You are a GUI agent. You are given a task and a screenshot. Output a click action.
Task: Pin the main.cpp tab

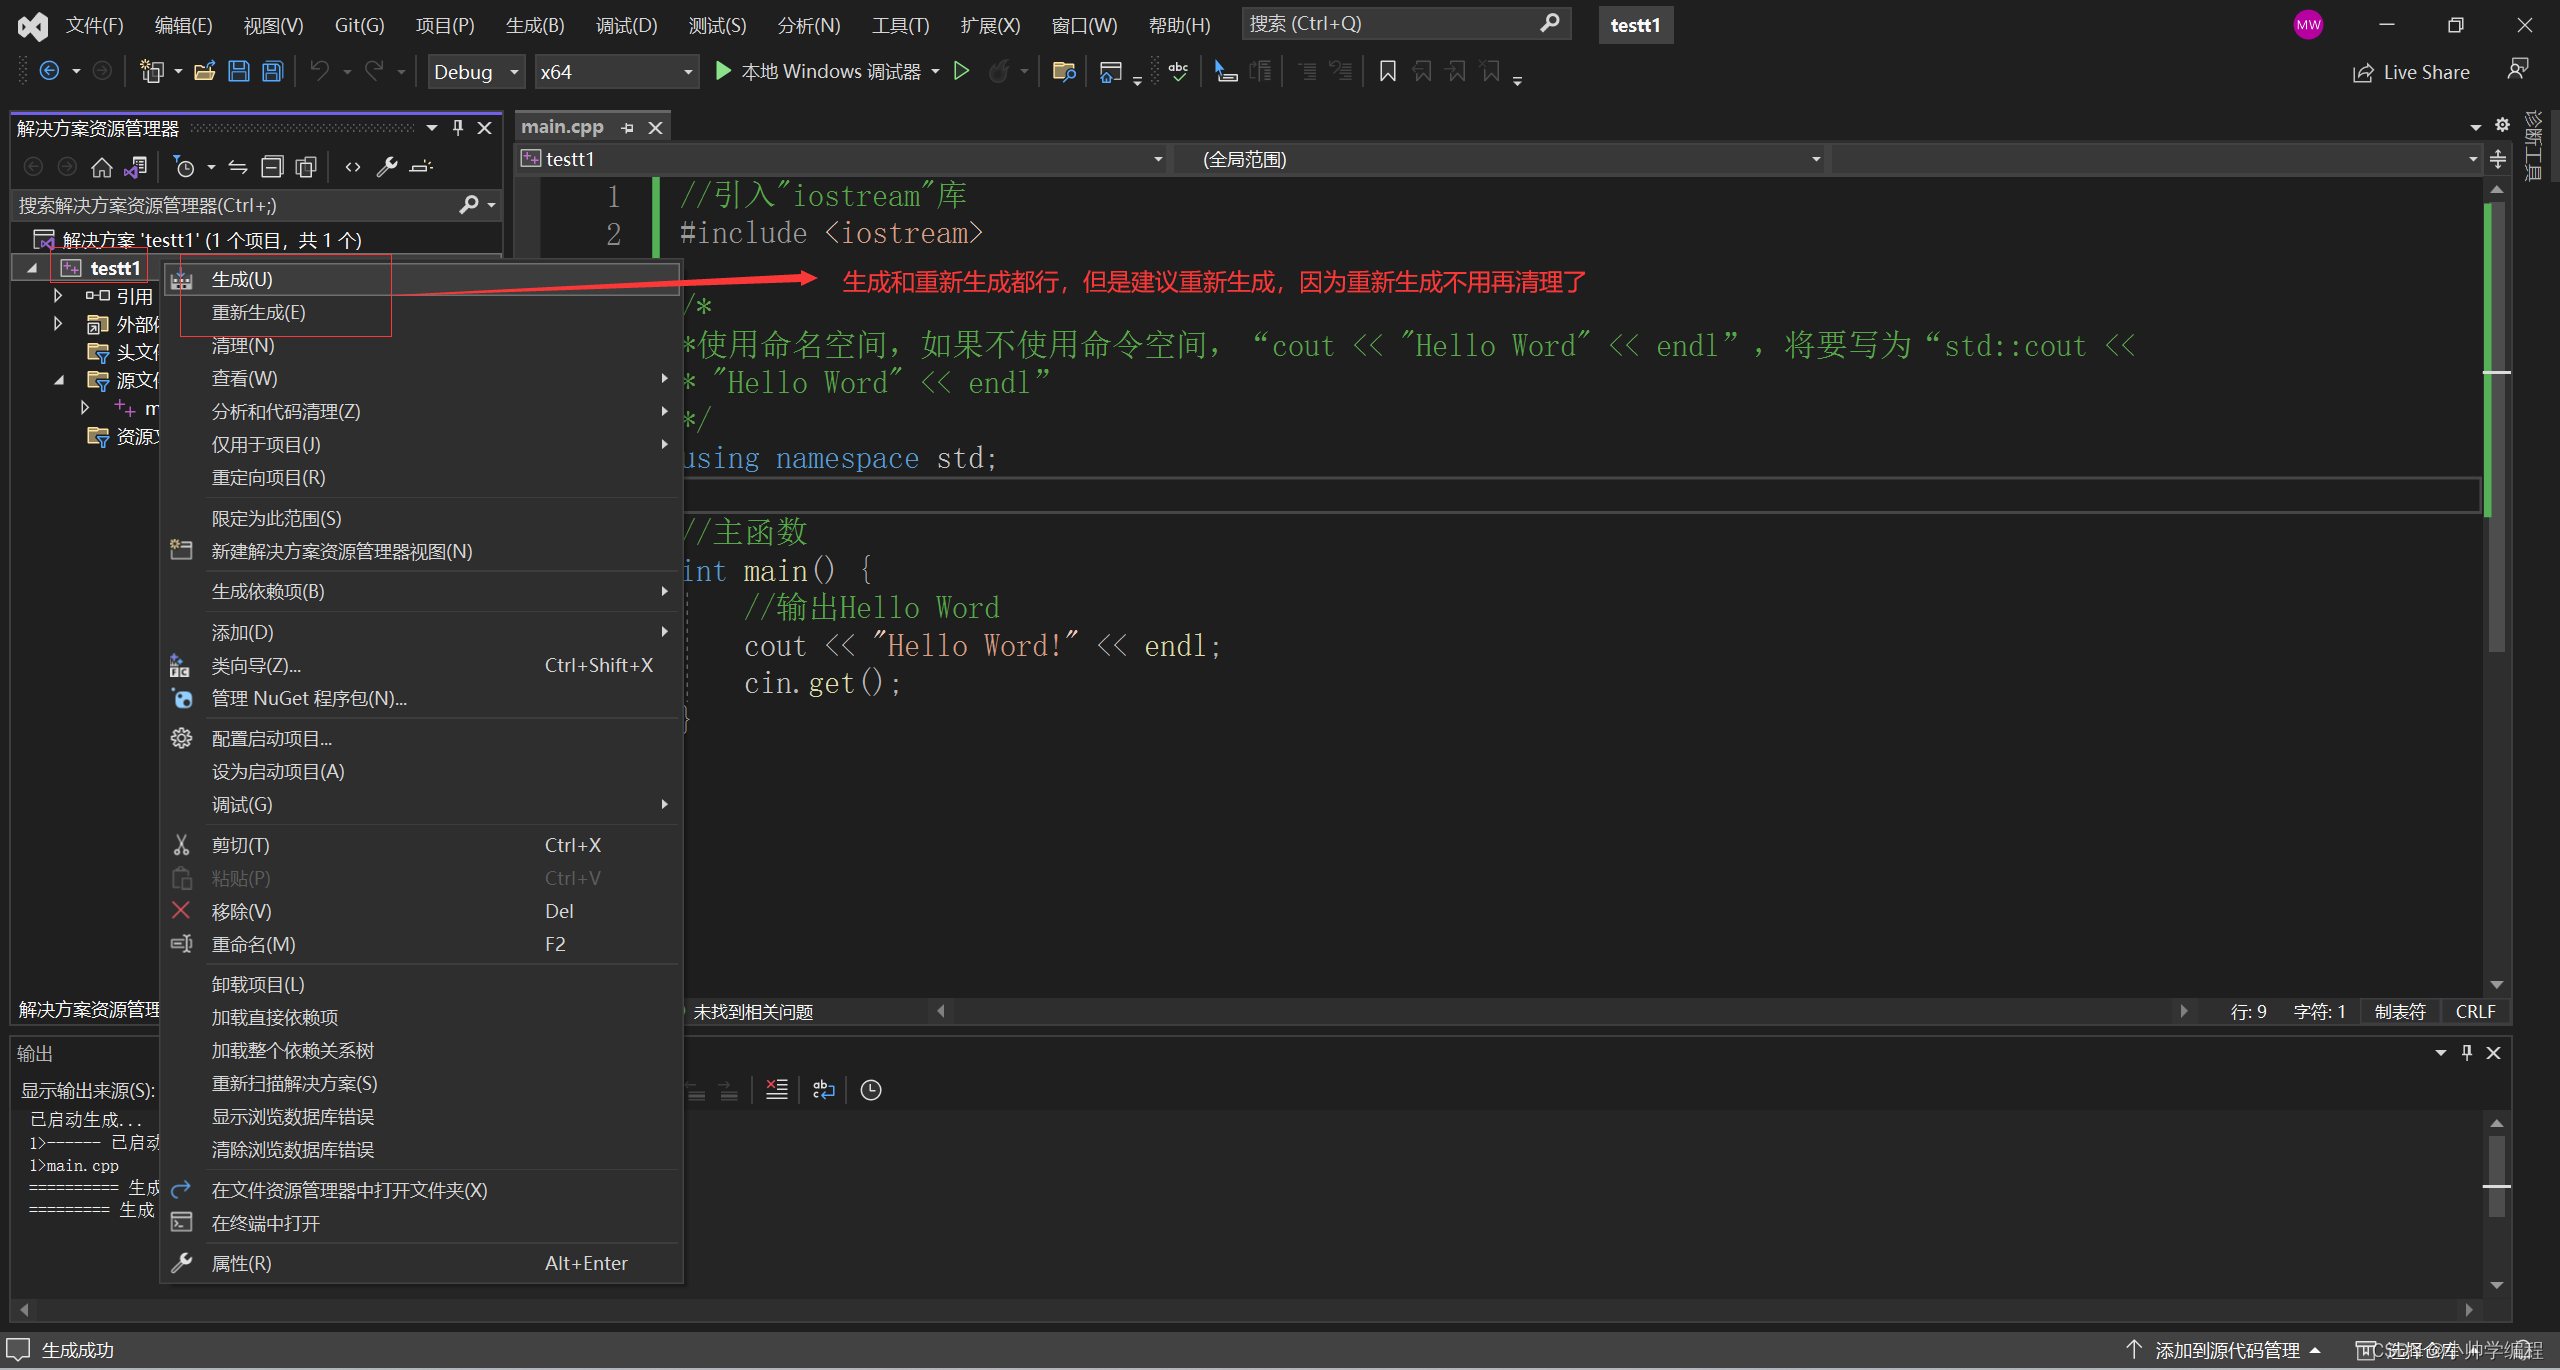627,127
